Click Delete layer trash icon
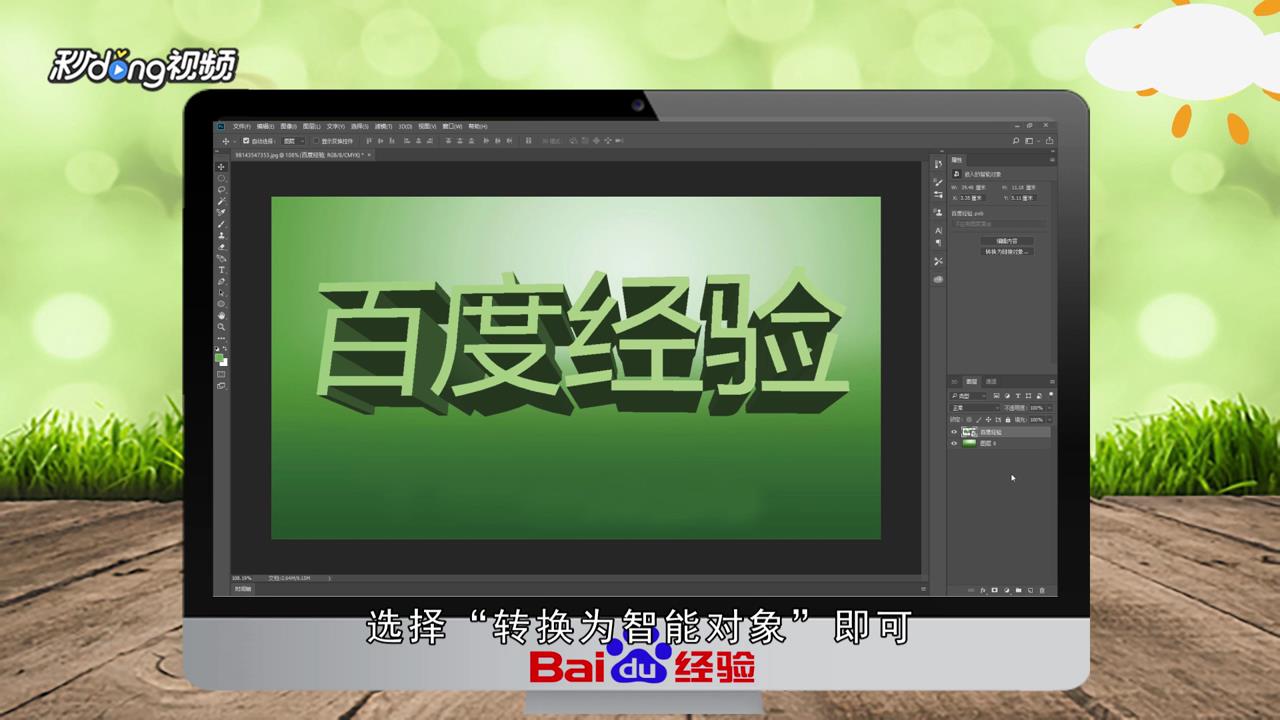 (1042, 590)
